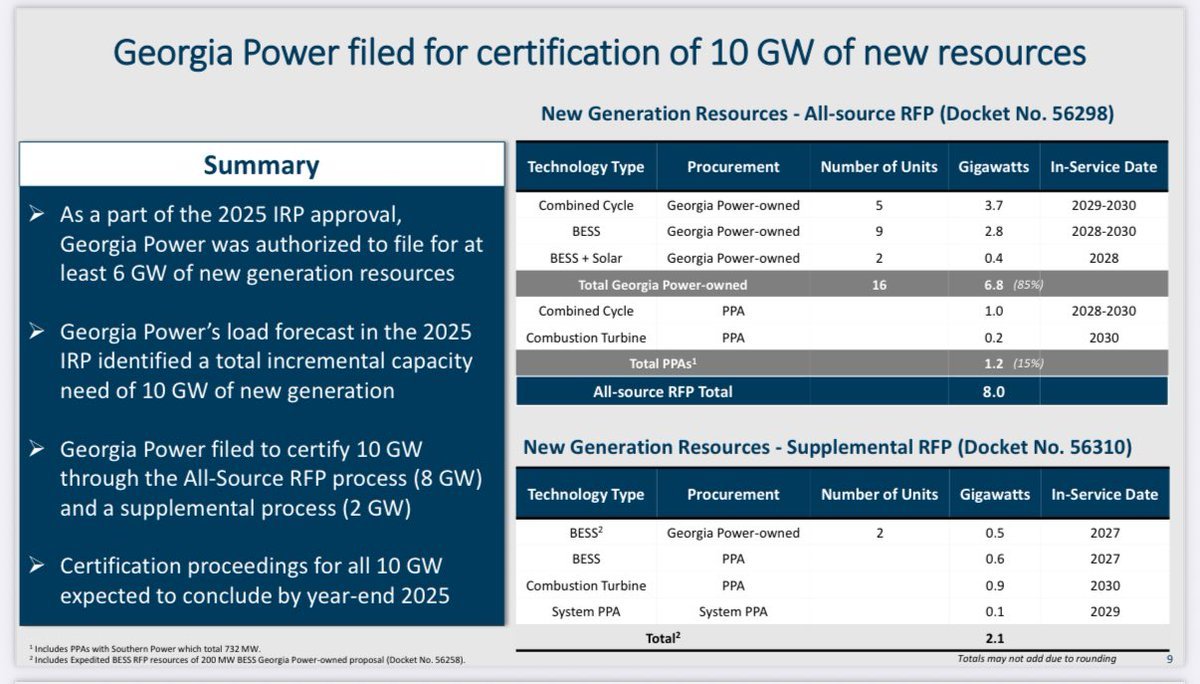Click the 2.1 gigawatts supplemental total
This screenshot has width=1200, height=684.
pyautogui.click(x=994, y=637)
